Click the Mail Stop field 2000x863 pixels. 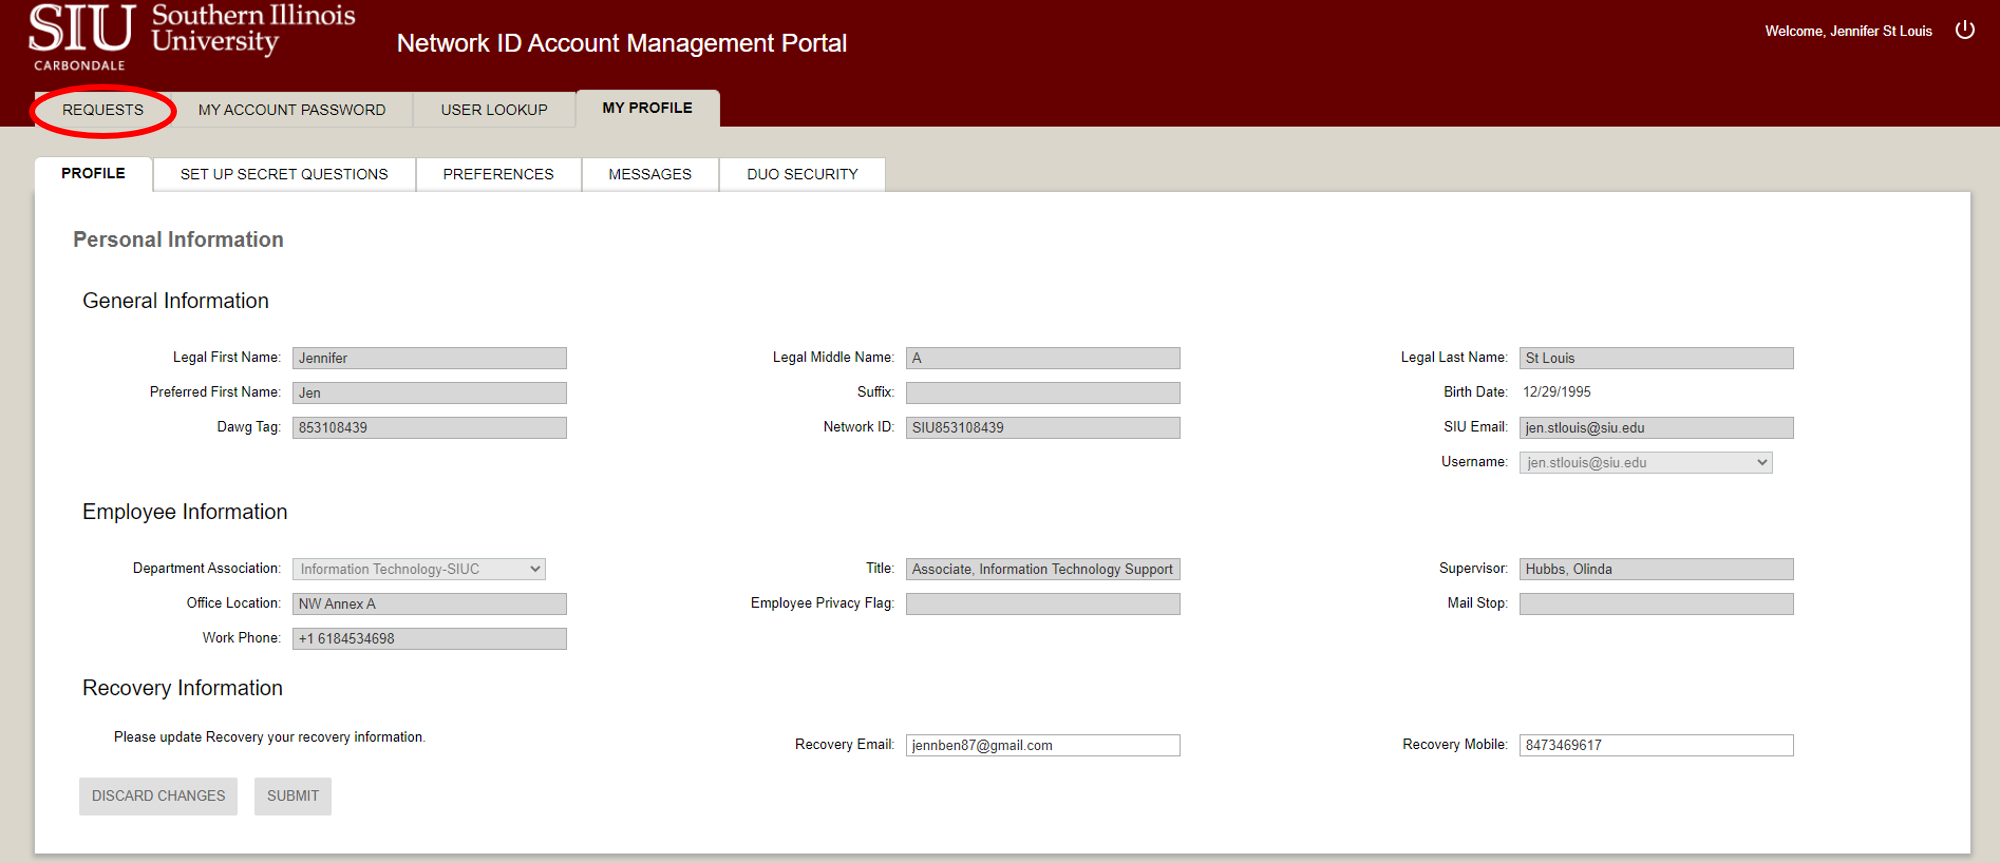point(1656,604)
